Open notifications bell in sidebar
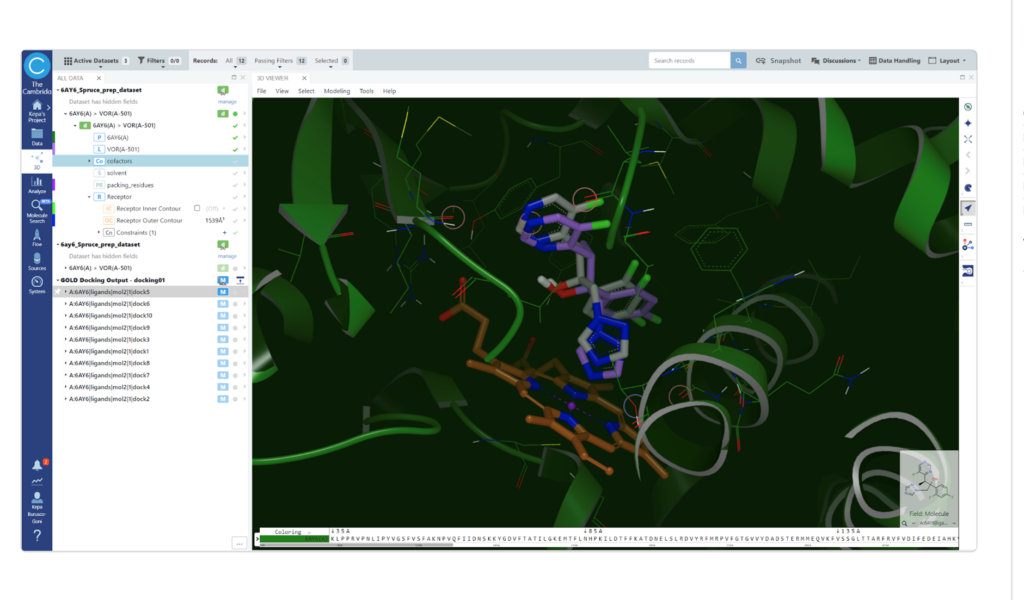This screenshot has height=600, width=1024. (x=37, y=465)
